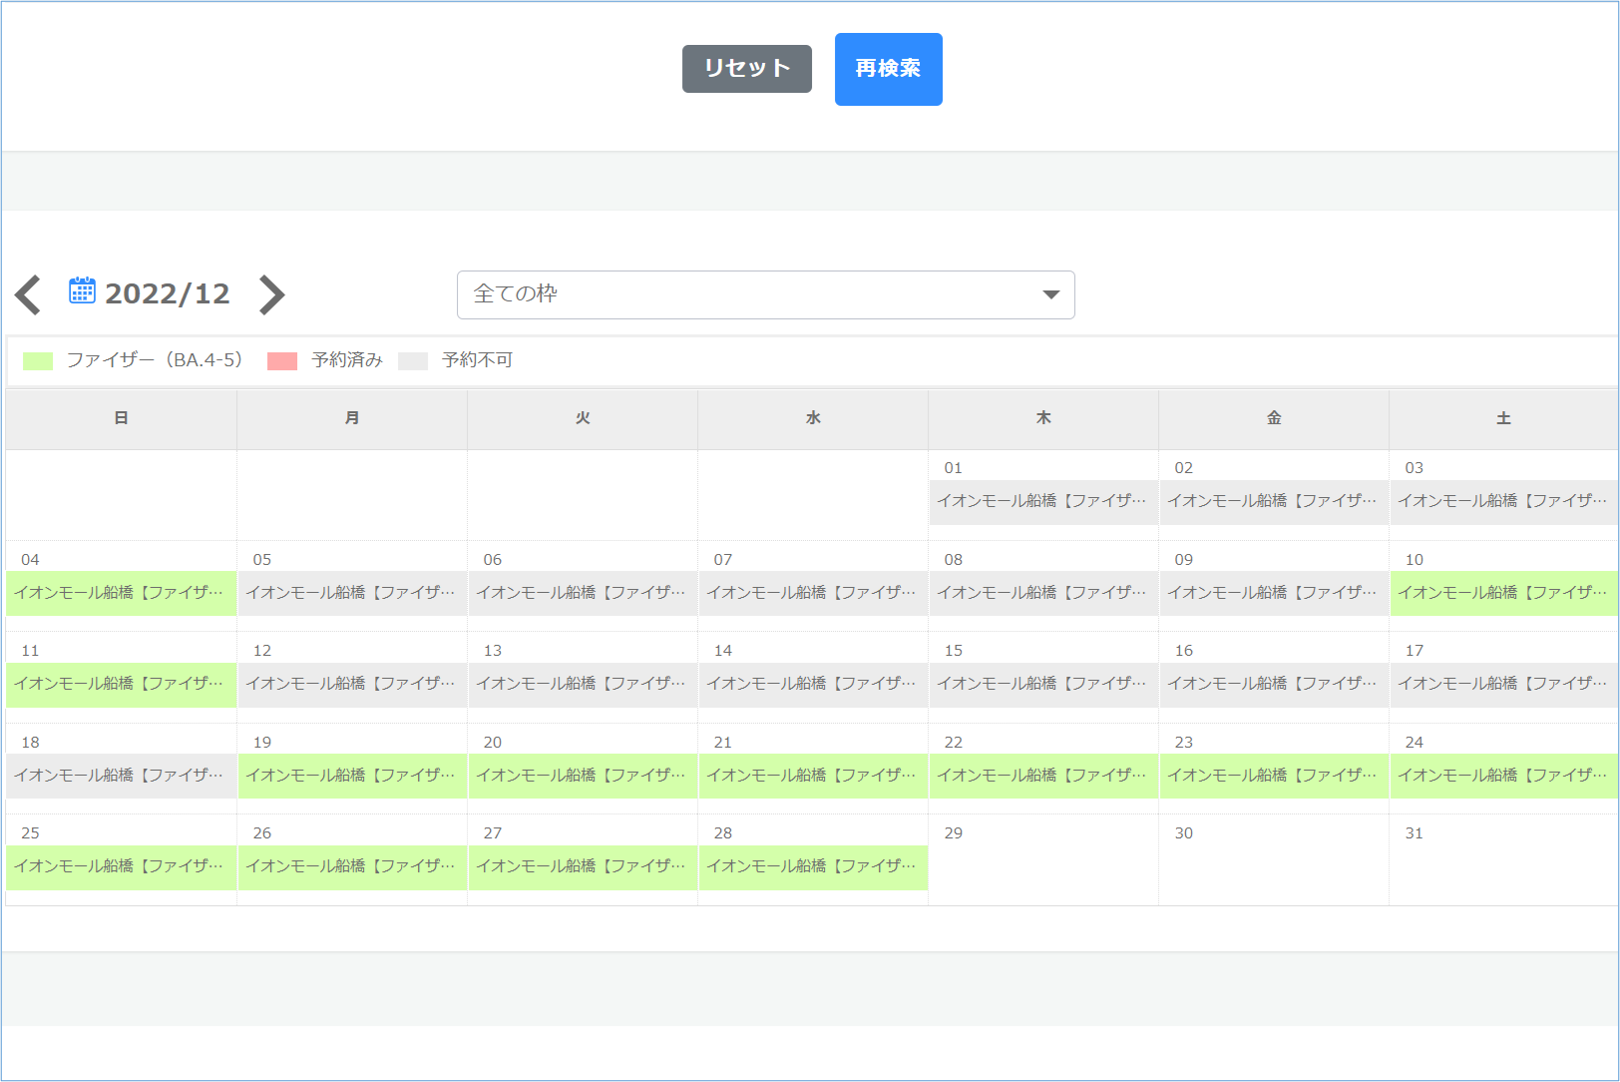Click the unavailable slot on December 14

pyautogui.click(x=813, y=684)
